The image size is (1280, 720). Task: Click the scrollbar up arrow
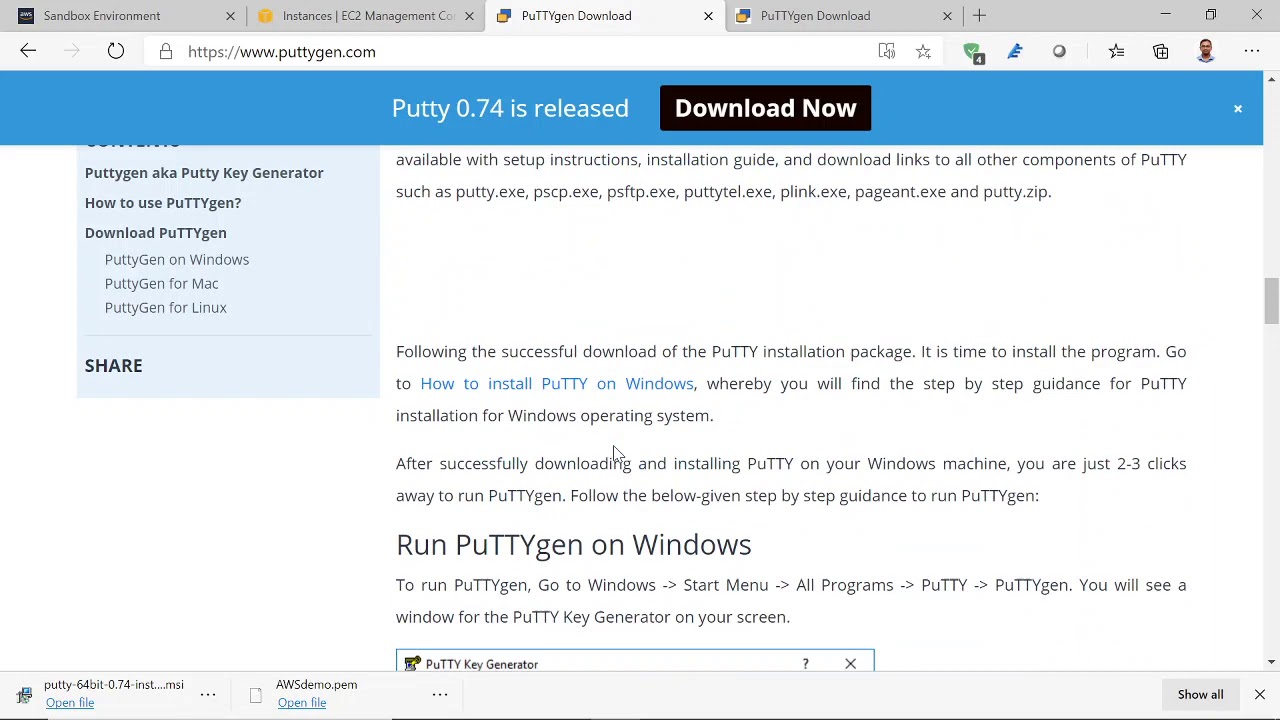coord(1271,78)
